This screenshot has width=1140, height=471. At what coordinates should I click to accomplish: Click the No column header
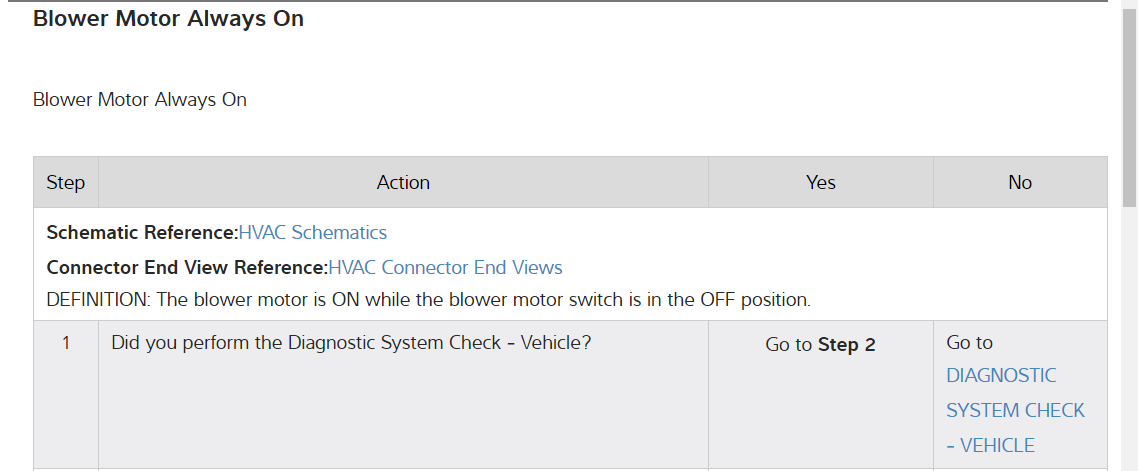pyautogui.click(x=1020, y=183)
